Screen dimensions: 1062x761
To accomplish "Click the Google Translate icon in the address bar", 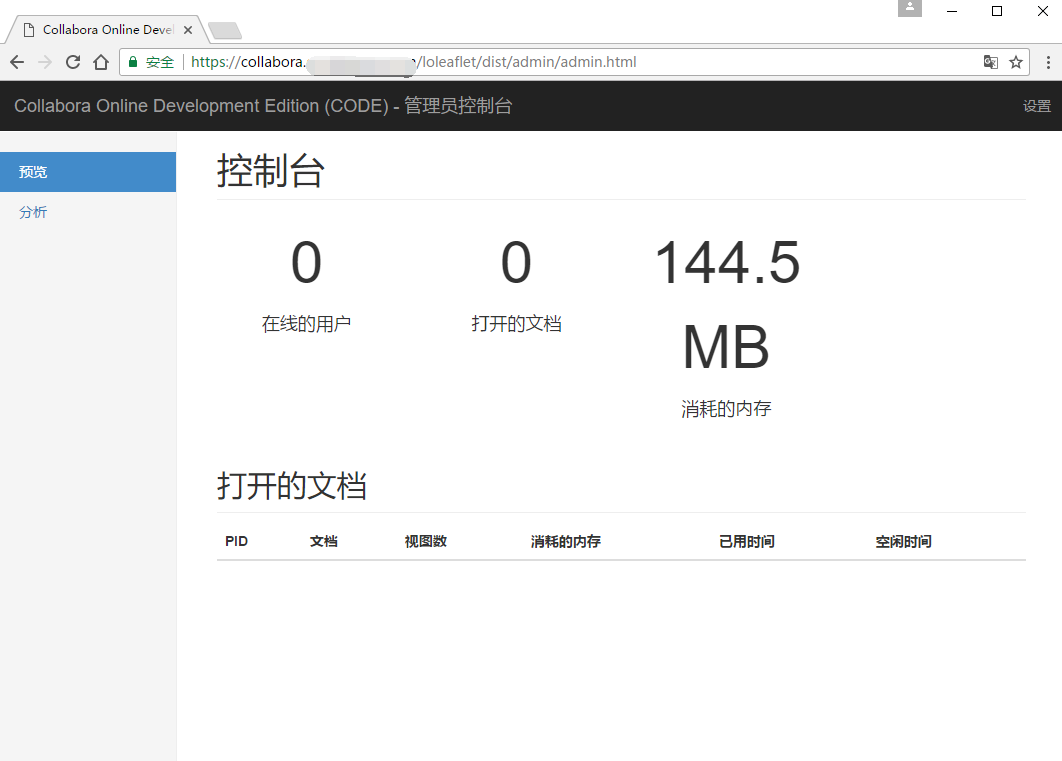I will pyautogui.click(x=990, y=61).
